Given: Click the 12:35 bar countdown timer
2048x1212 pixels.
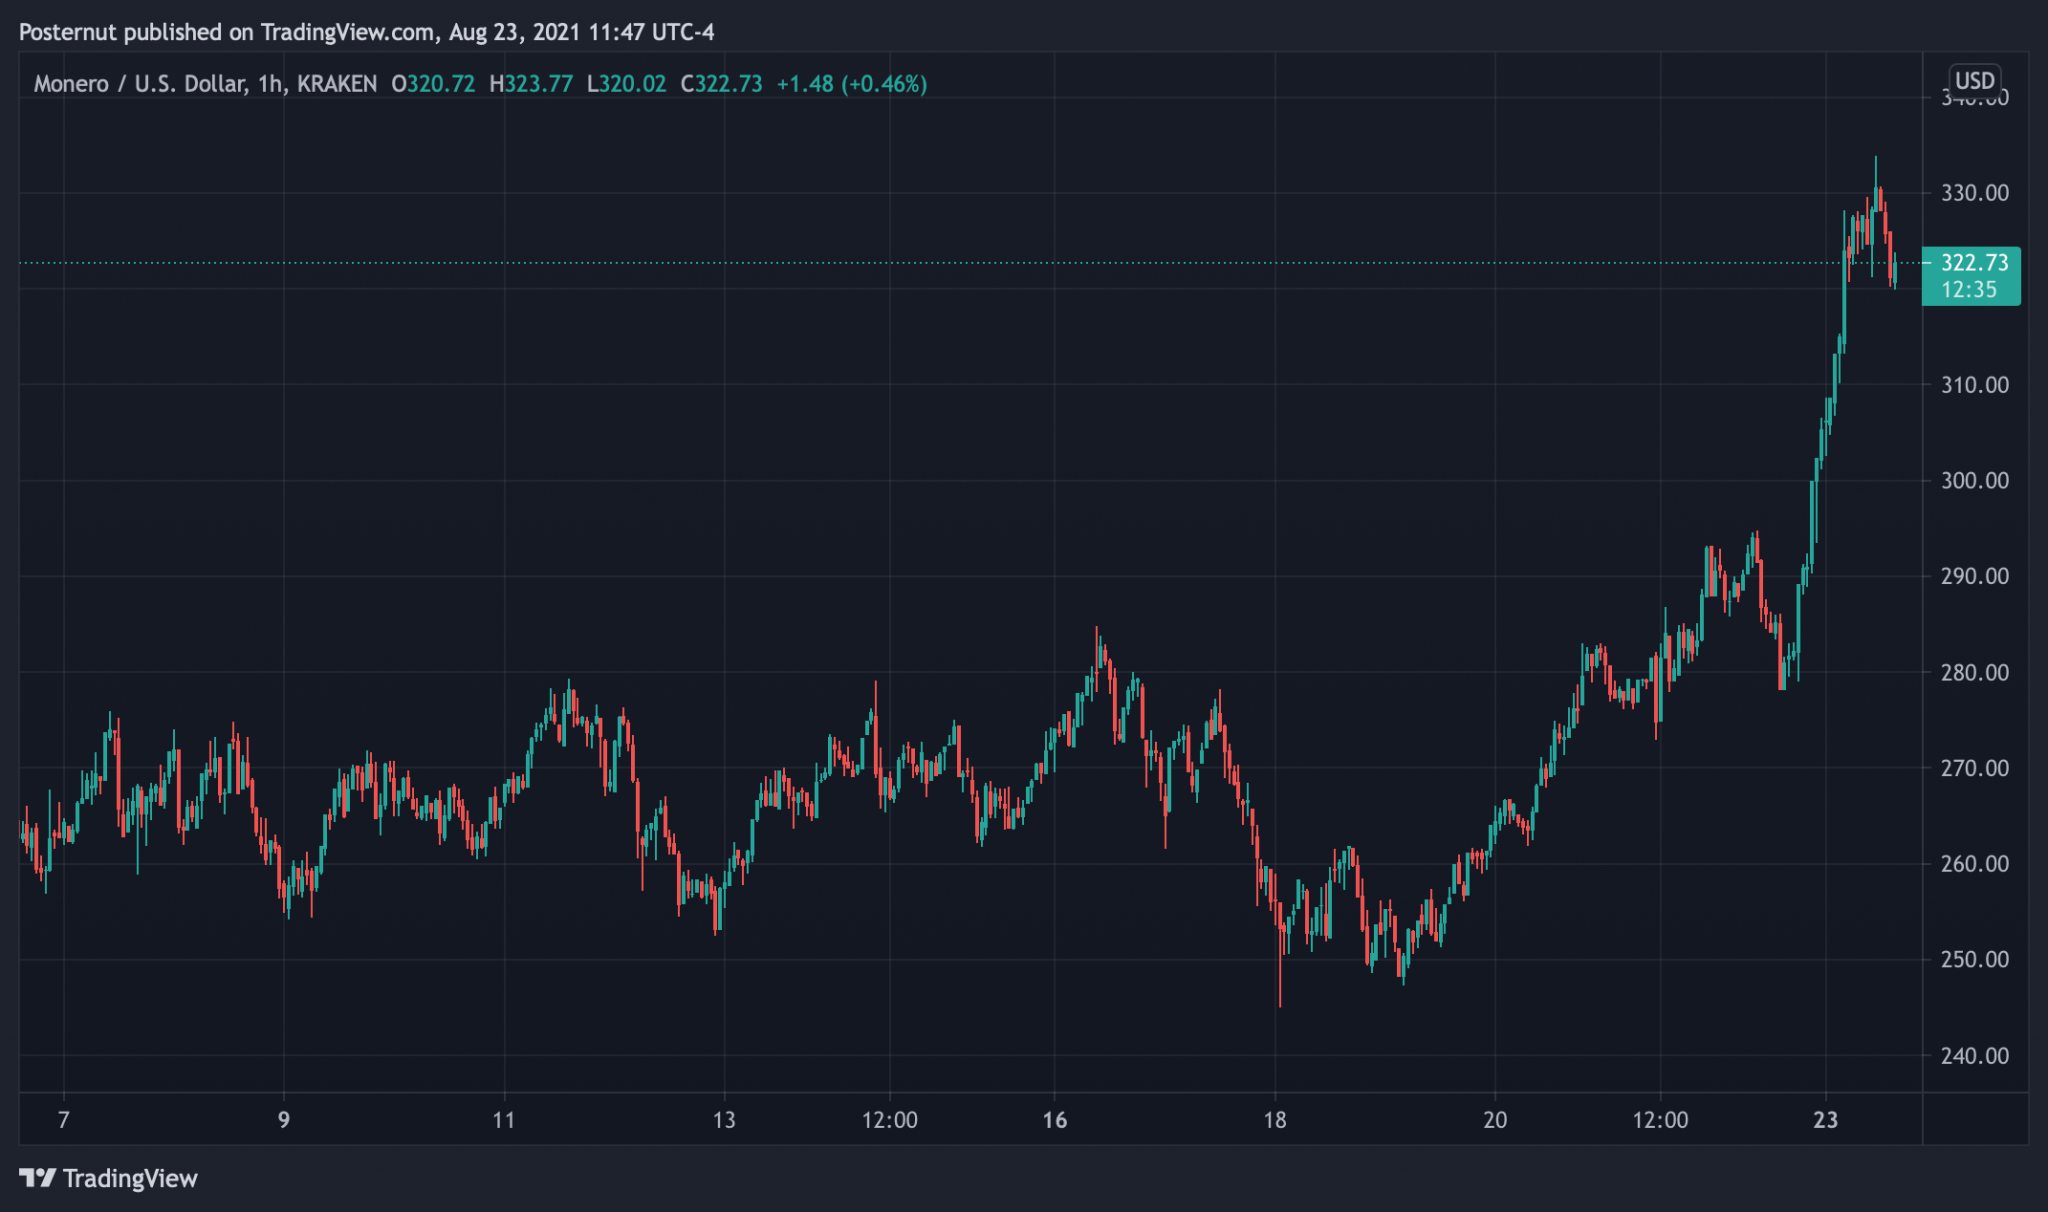Looking at the screenshot, I should [x=1968, y=289].
